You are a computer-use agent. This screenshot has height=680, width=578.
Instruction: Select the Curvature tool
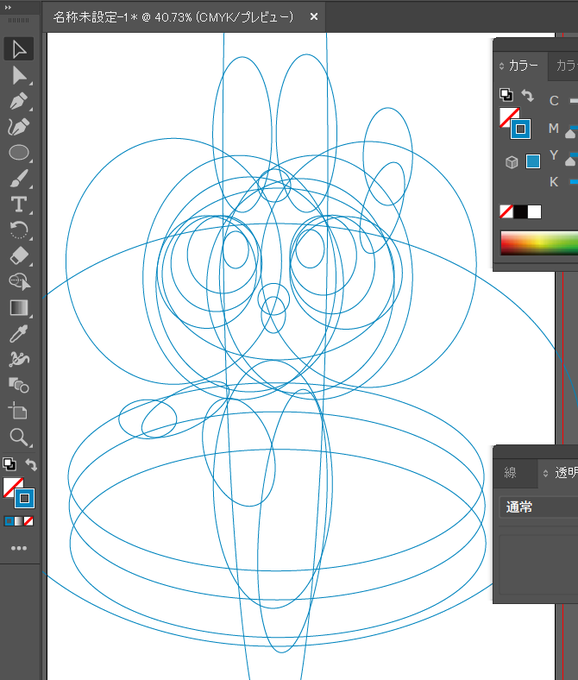pos(19,127)
